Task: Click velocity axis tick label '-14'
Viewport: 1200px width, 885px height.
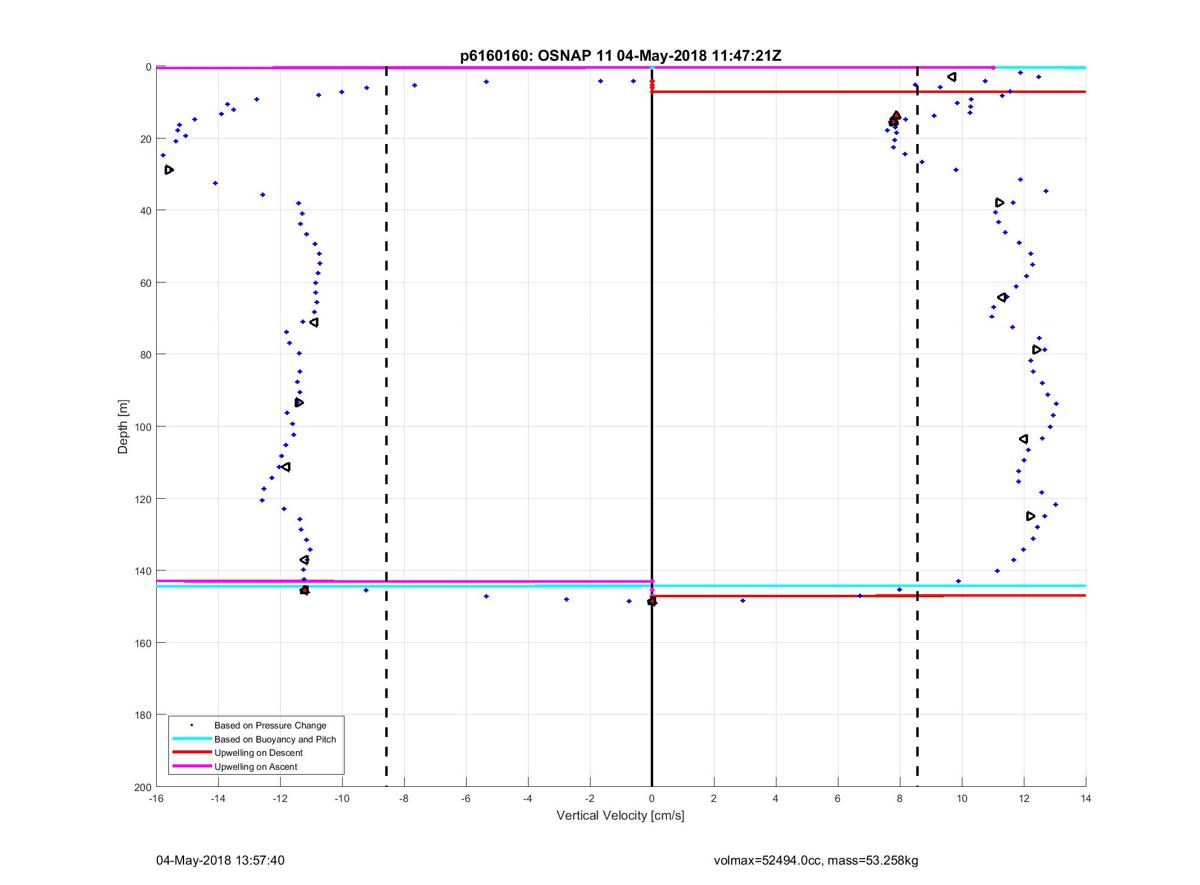Action: tap(217, 798)
